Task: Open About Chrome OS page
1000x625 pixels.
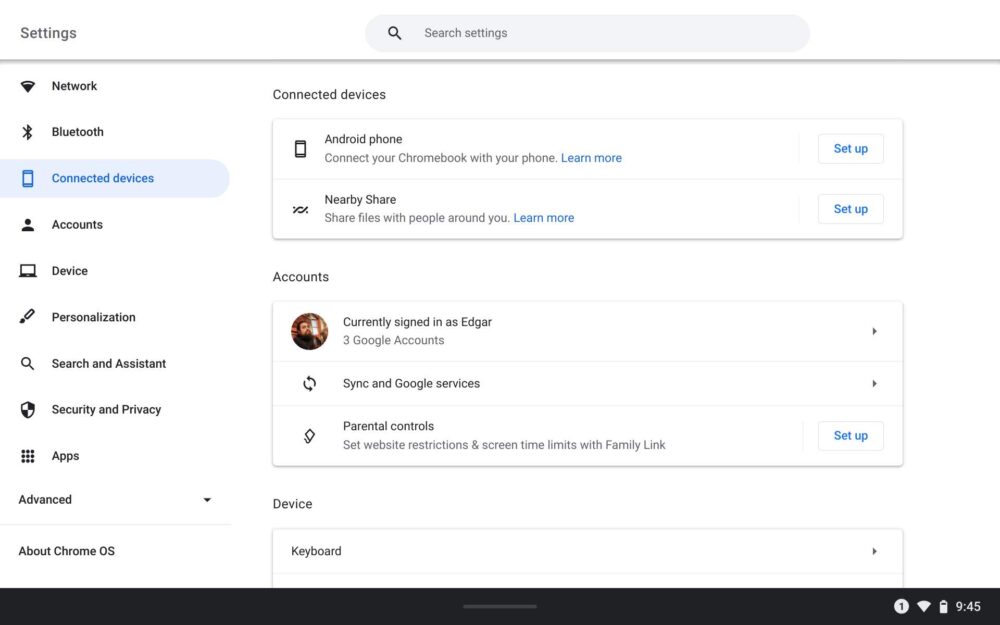Action: click(66, 551)
